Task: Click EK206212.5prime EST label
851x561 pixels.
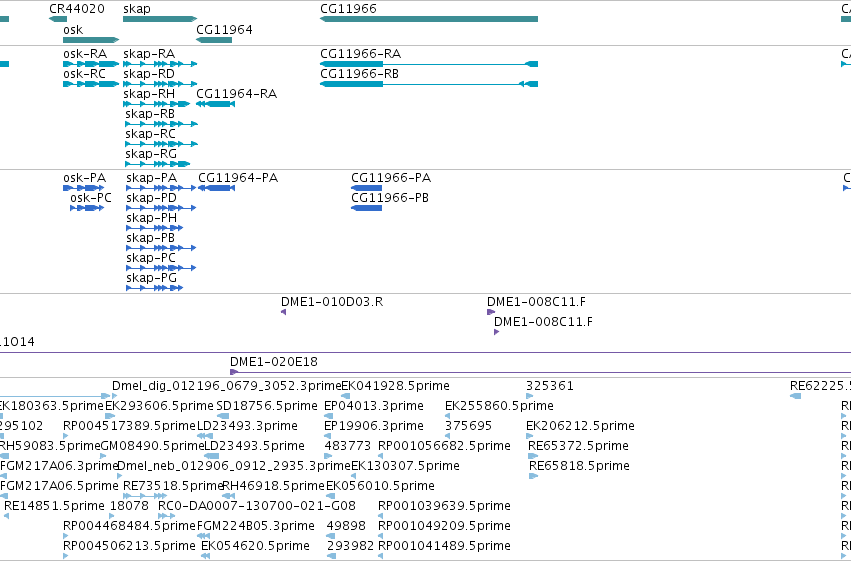Action: [580, 426]
